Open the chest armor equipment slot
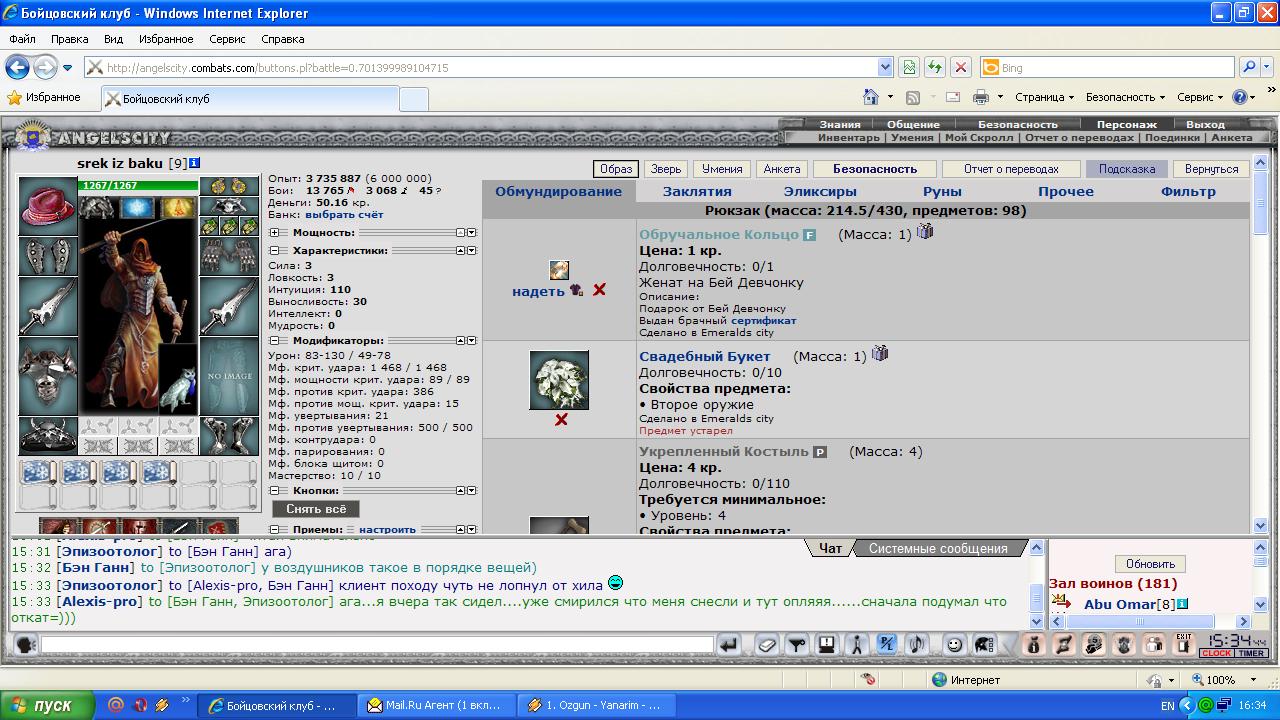The image size is (1280, 720). coord(48,376)
